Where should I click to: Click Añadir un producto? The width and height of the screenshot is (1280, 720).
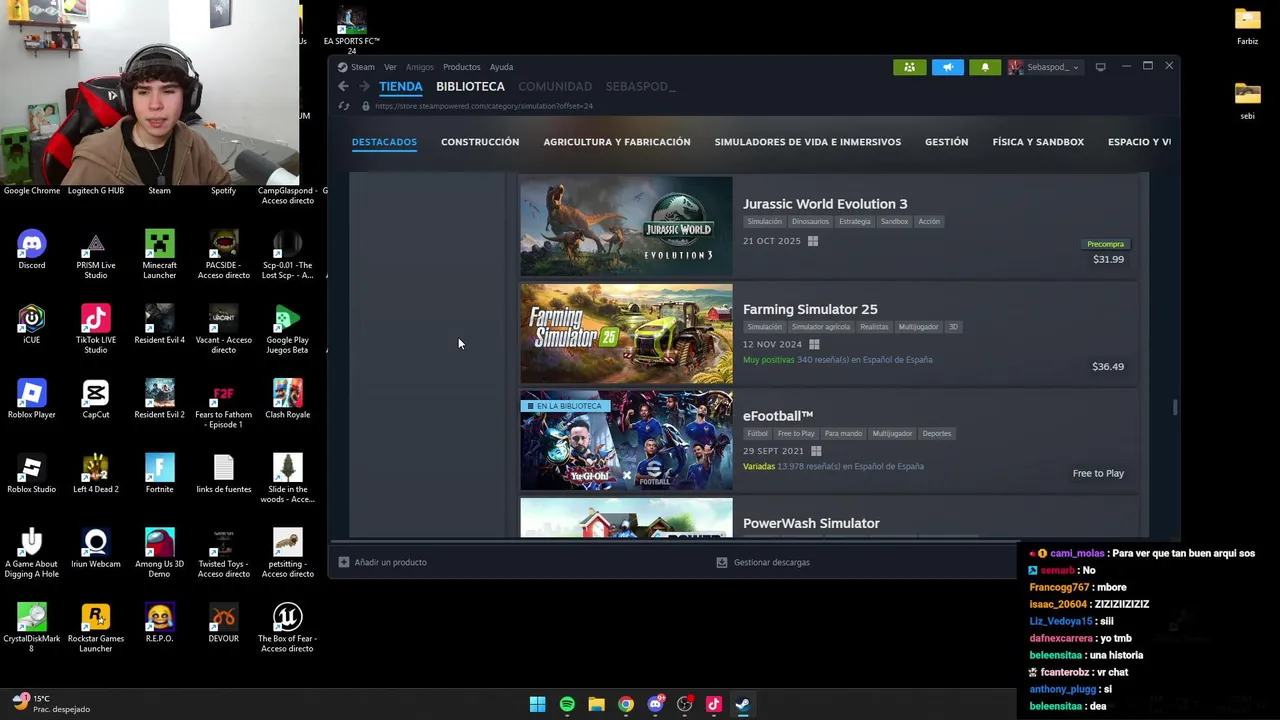(x=383, y=562)
